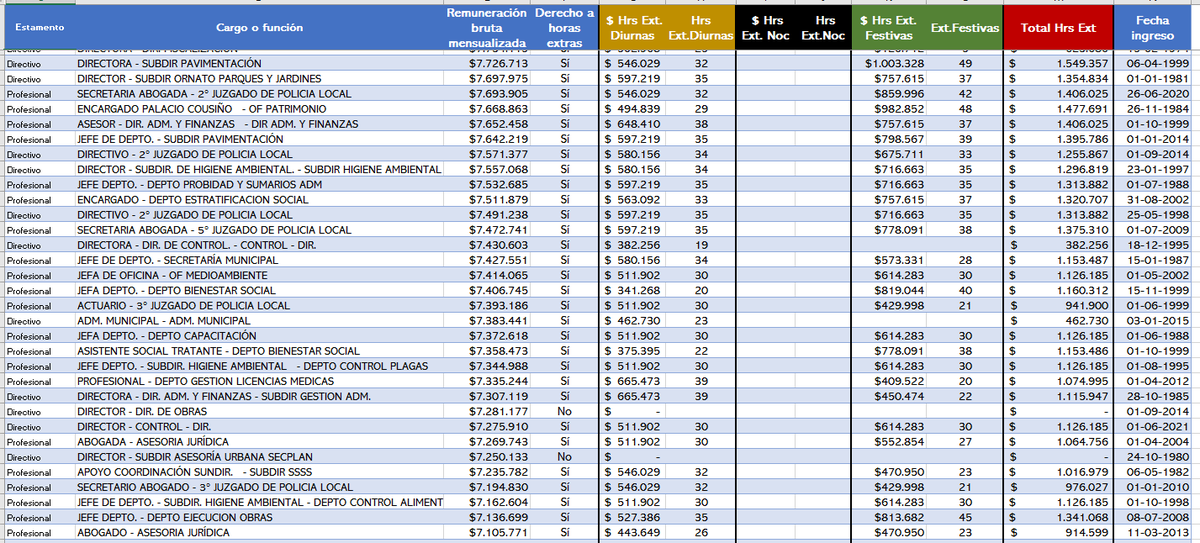Click the '$ Hrs Ext. Diurnas' header
The image size is (1200, 543).
tap(631, 27)
